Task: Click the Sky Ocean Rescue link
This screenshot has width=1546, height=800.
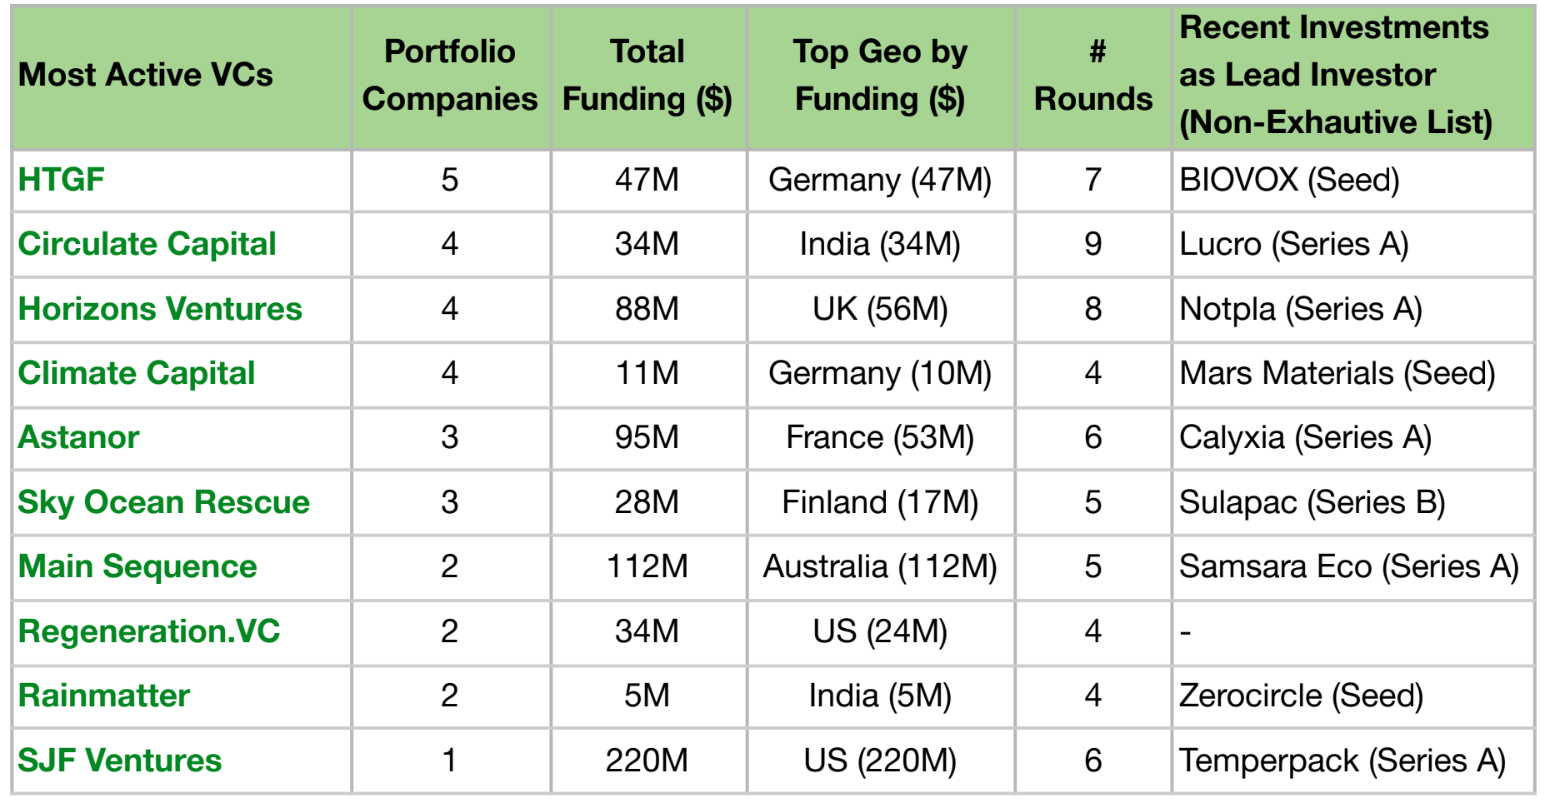Action: [164, 502]
